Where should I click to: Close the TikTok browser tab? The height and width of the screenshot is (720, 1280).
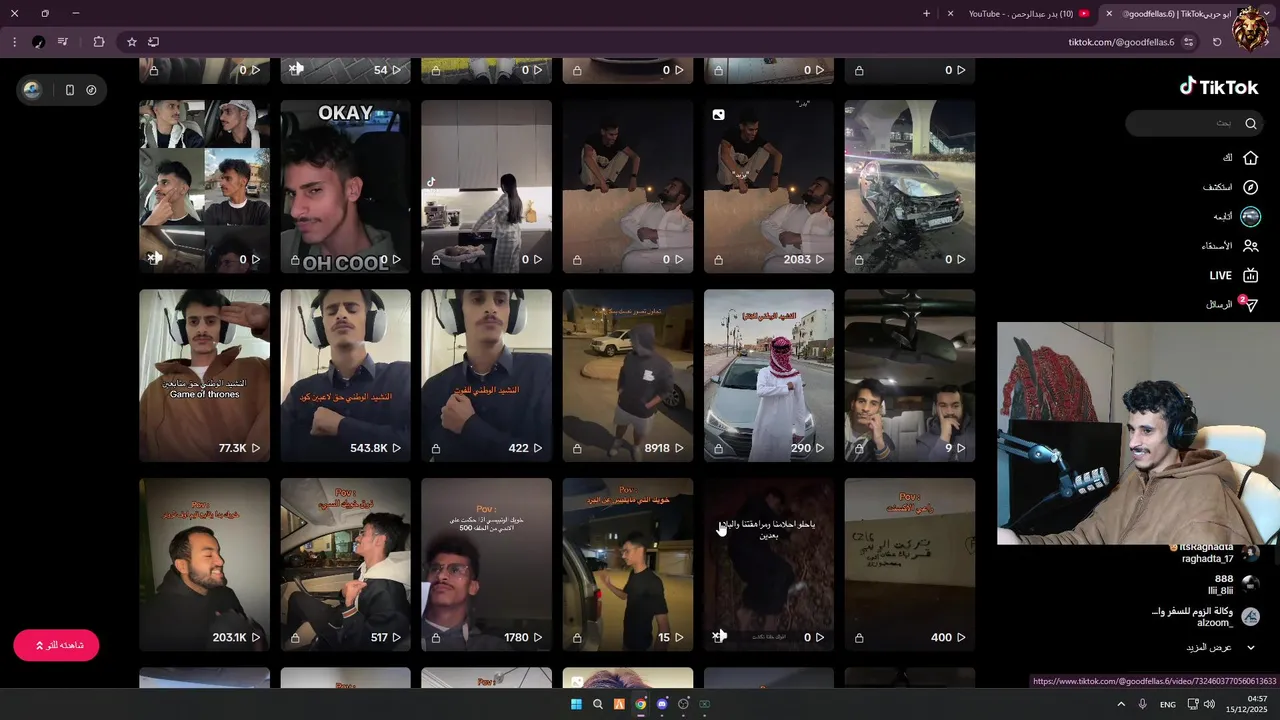tap(1108, 13)
